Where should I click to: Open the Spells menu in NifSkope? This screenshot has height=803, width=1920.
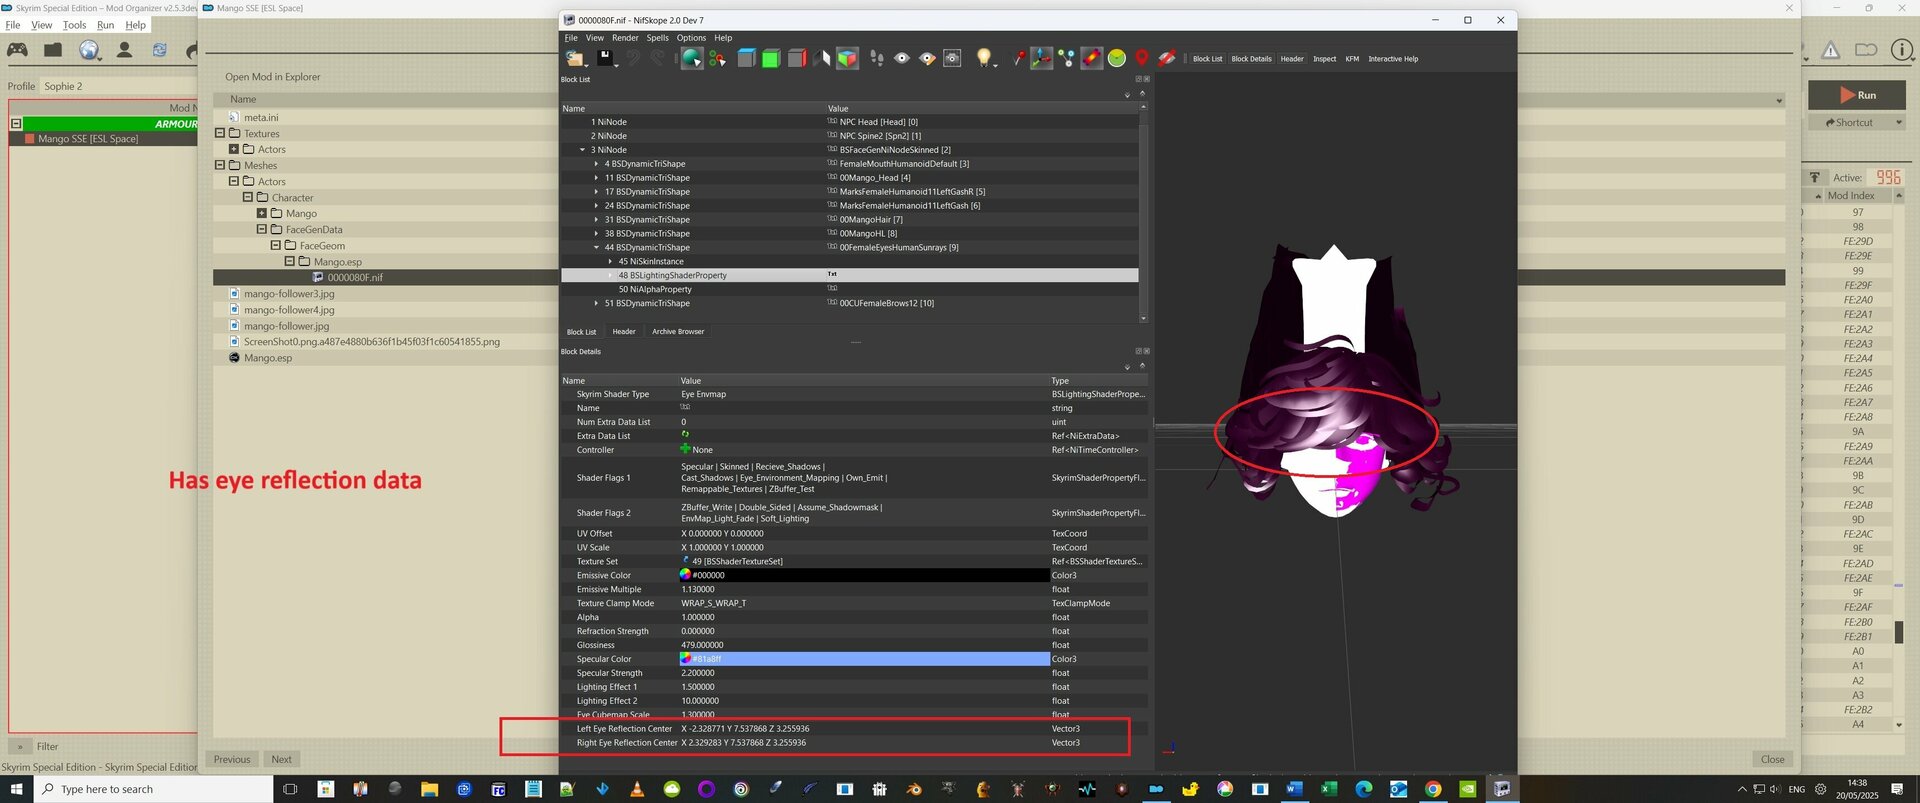(x=658, y=38)
